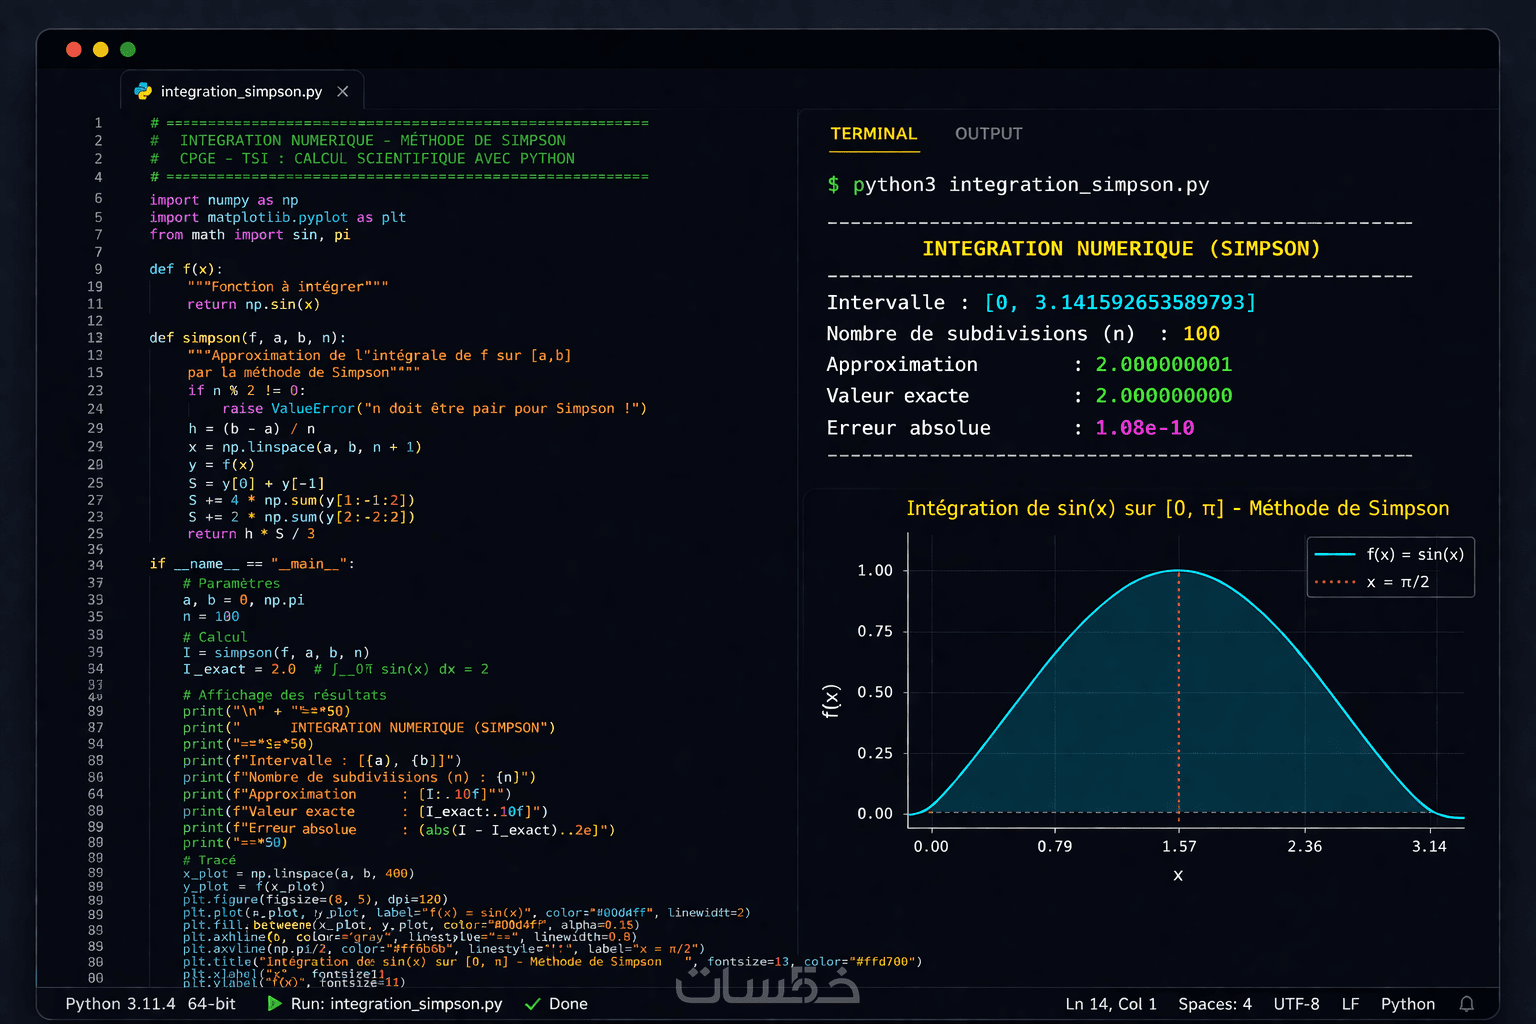Click Ln 14, Col 1 position indicator
This screenshot has width=1536, height=1024.
point(1110,1004)
